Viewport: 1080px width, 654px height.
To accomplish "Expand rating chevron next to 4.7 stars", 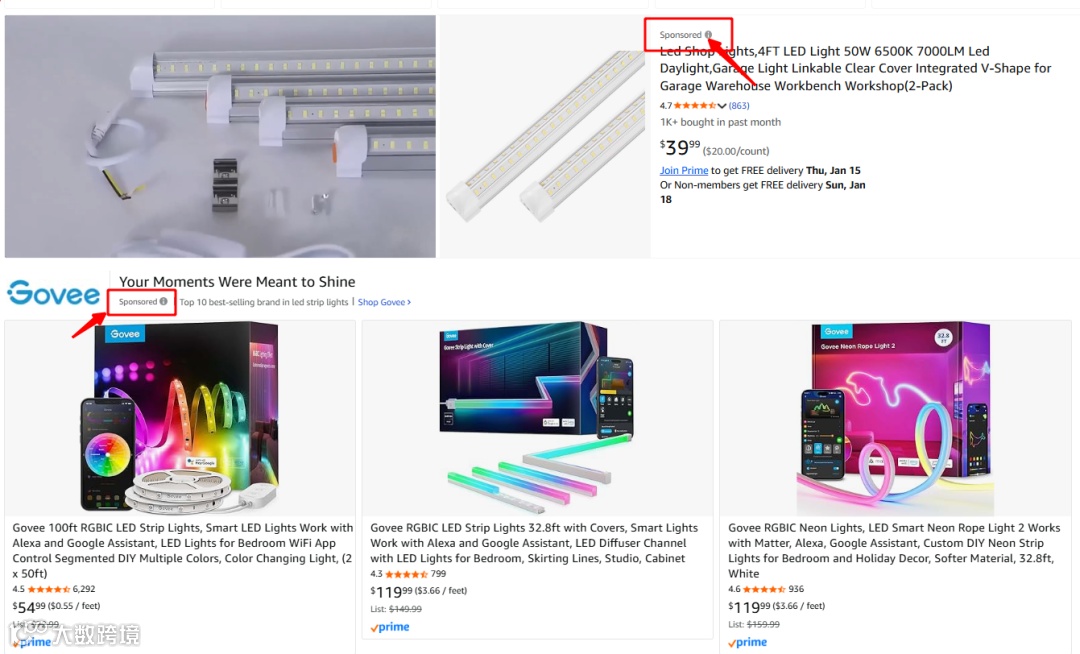I will (x=722, y=106).
